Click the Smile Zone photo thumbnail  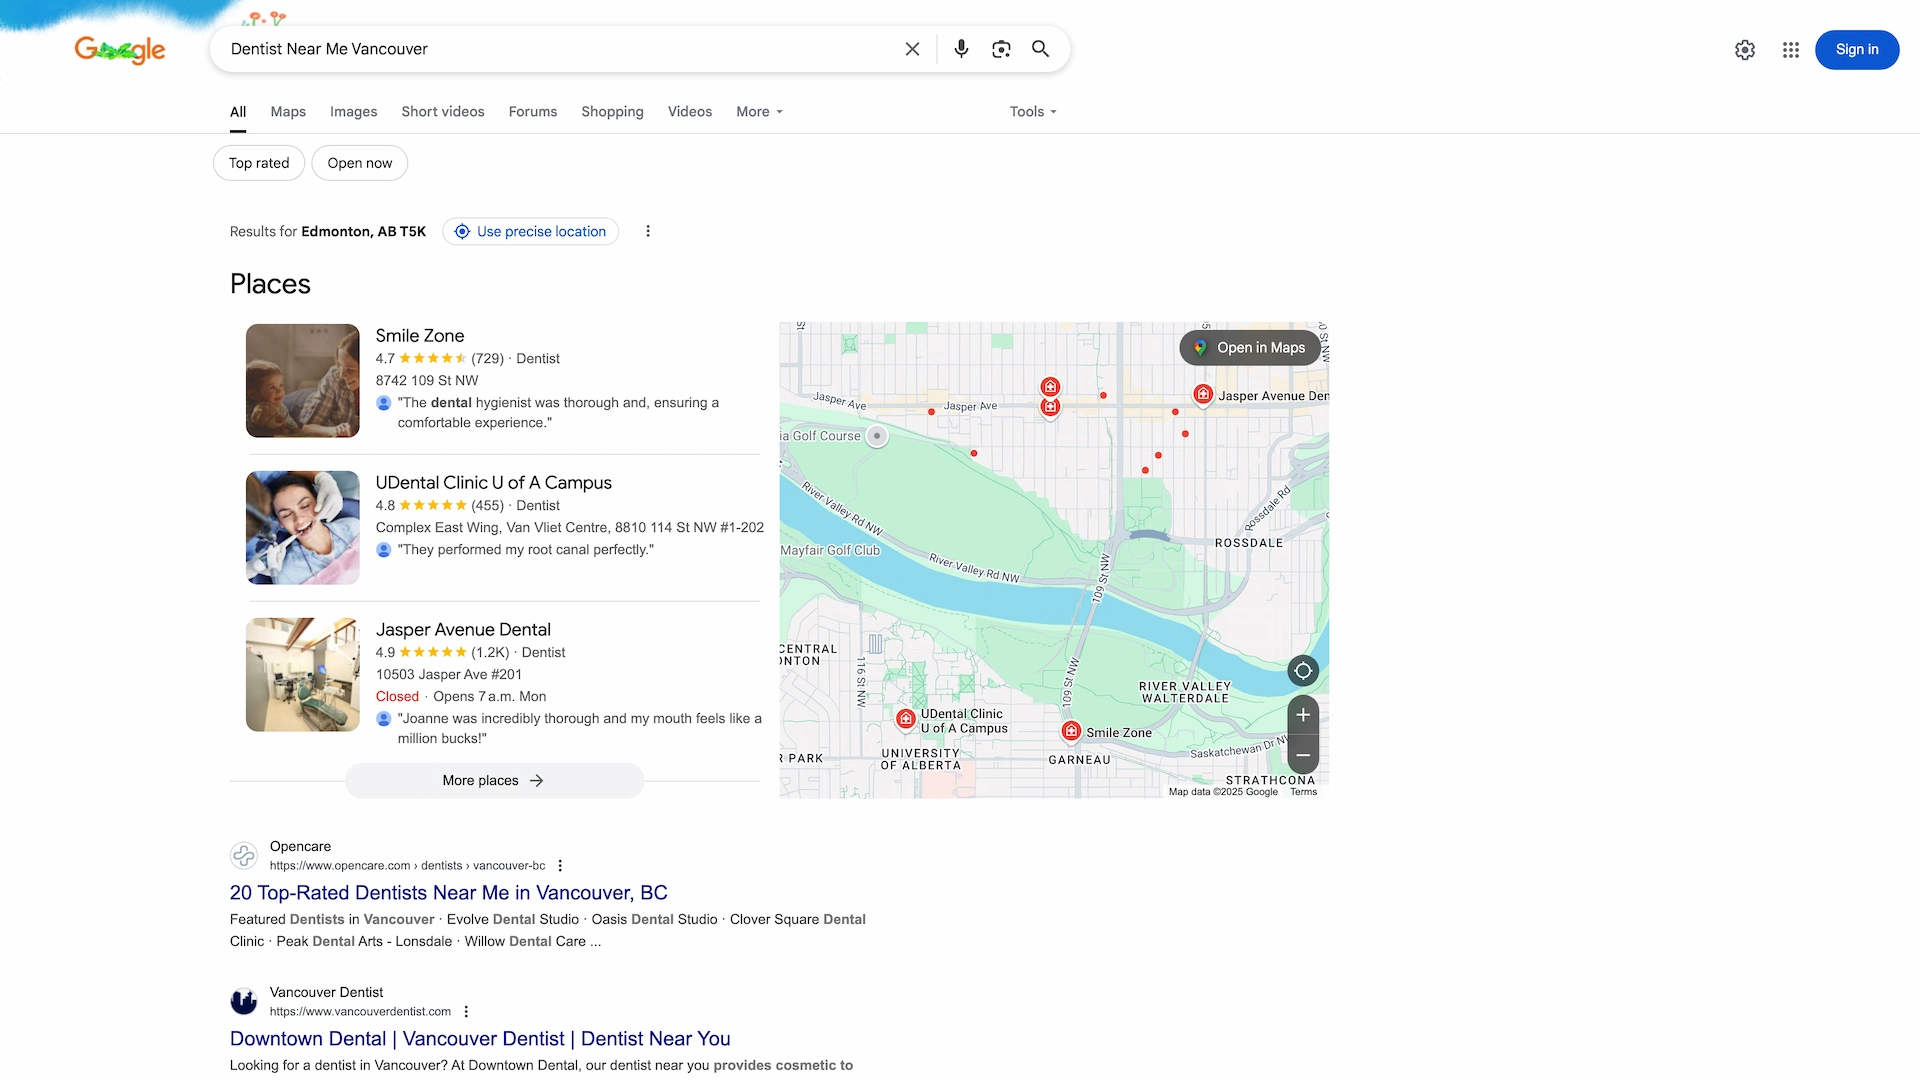[x=303, y=380]
